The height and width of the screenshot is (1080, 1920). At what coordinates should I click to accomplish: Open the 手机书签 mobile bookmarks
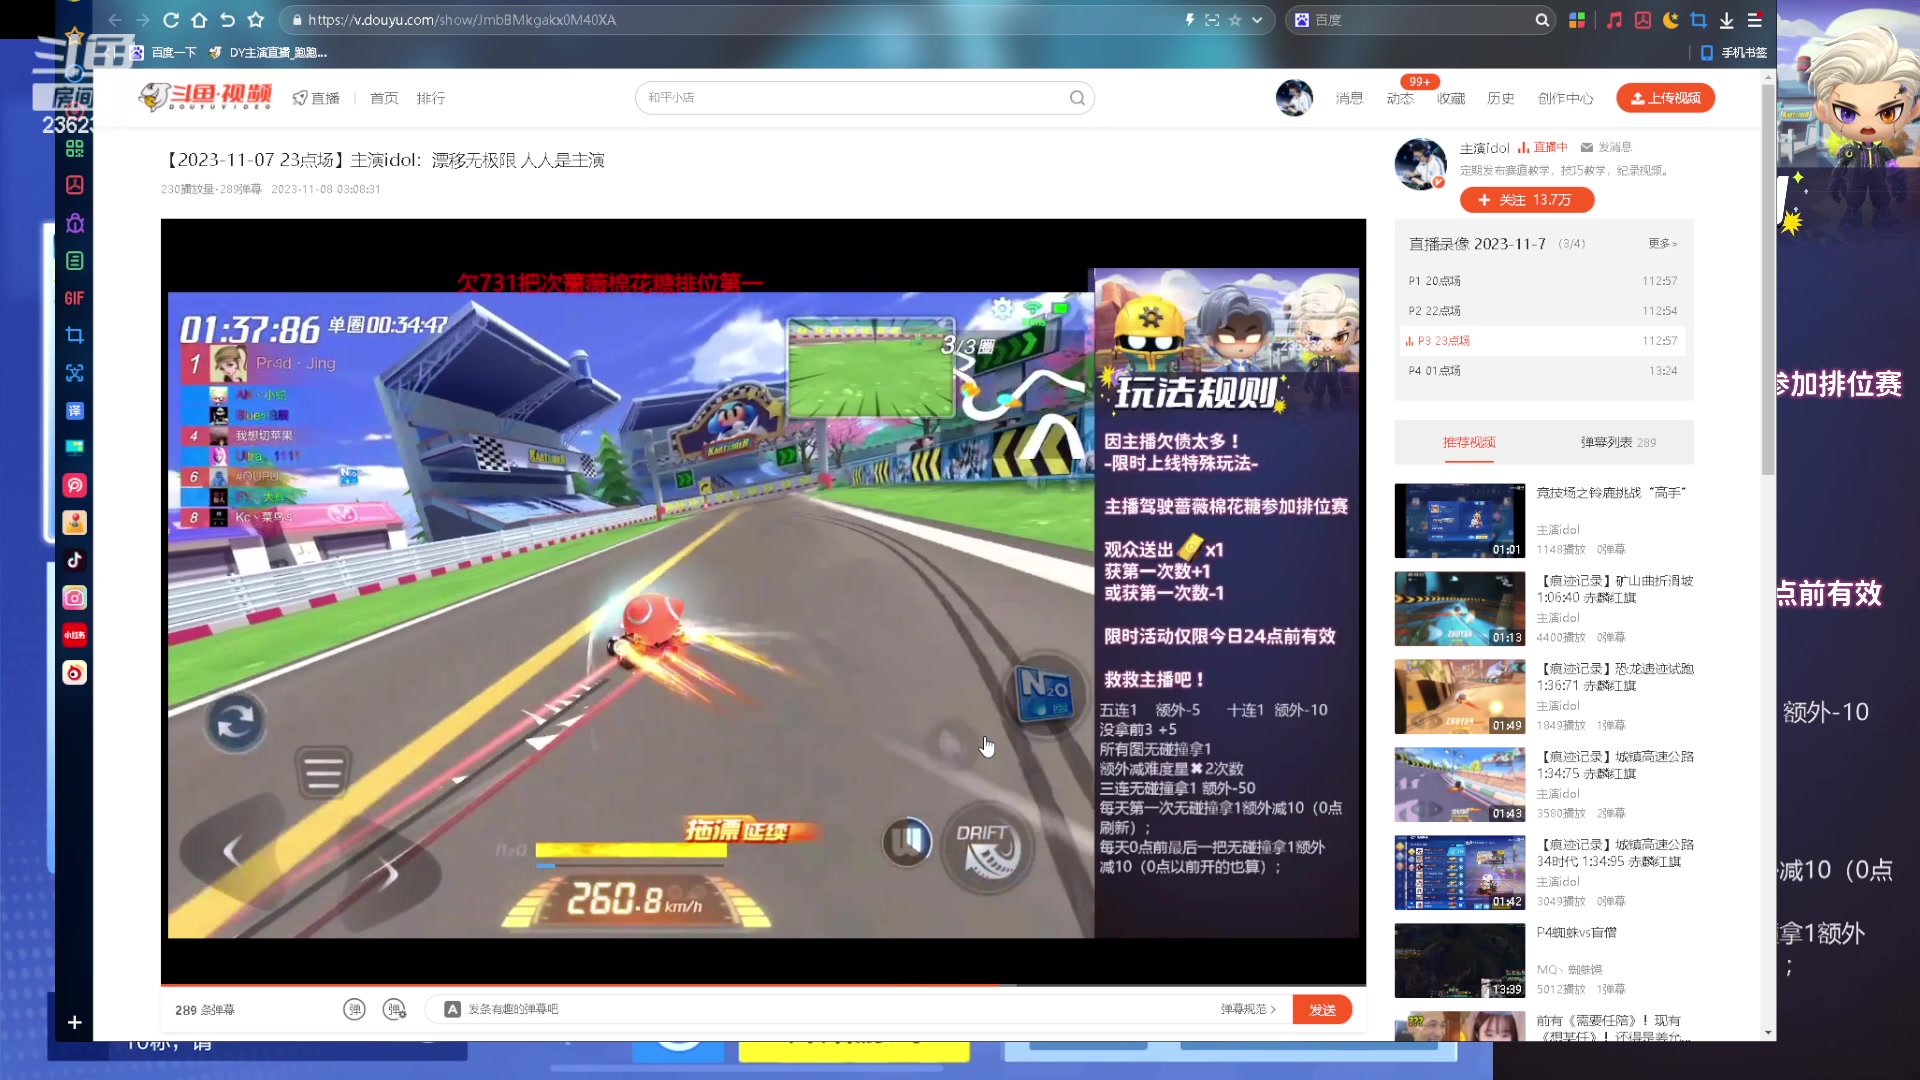(x=1734, y=53)
